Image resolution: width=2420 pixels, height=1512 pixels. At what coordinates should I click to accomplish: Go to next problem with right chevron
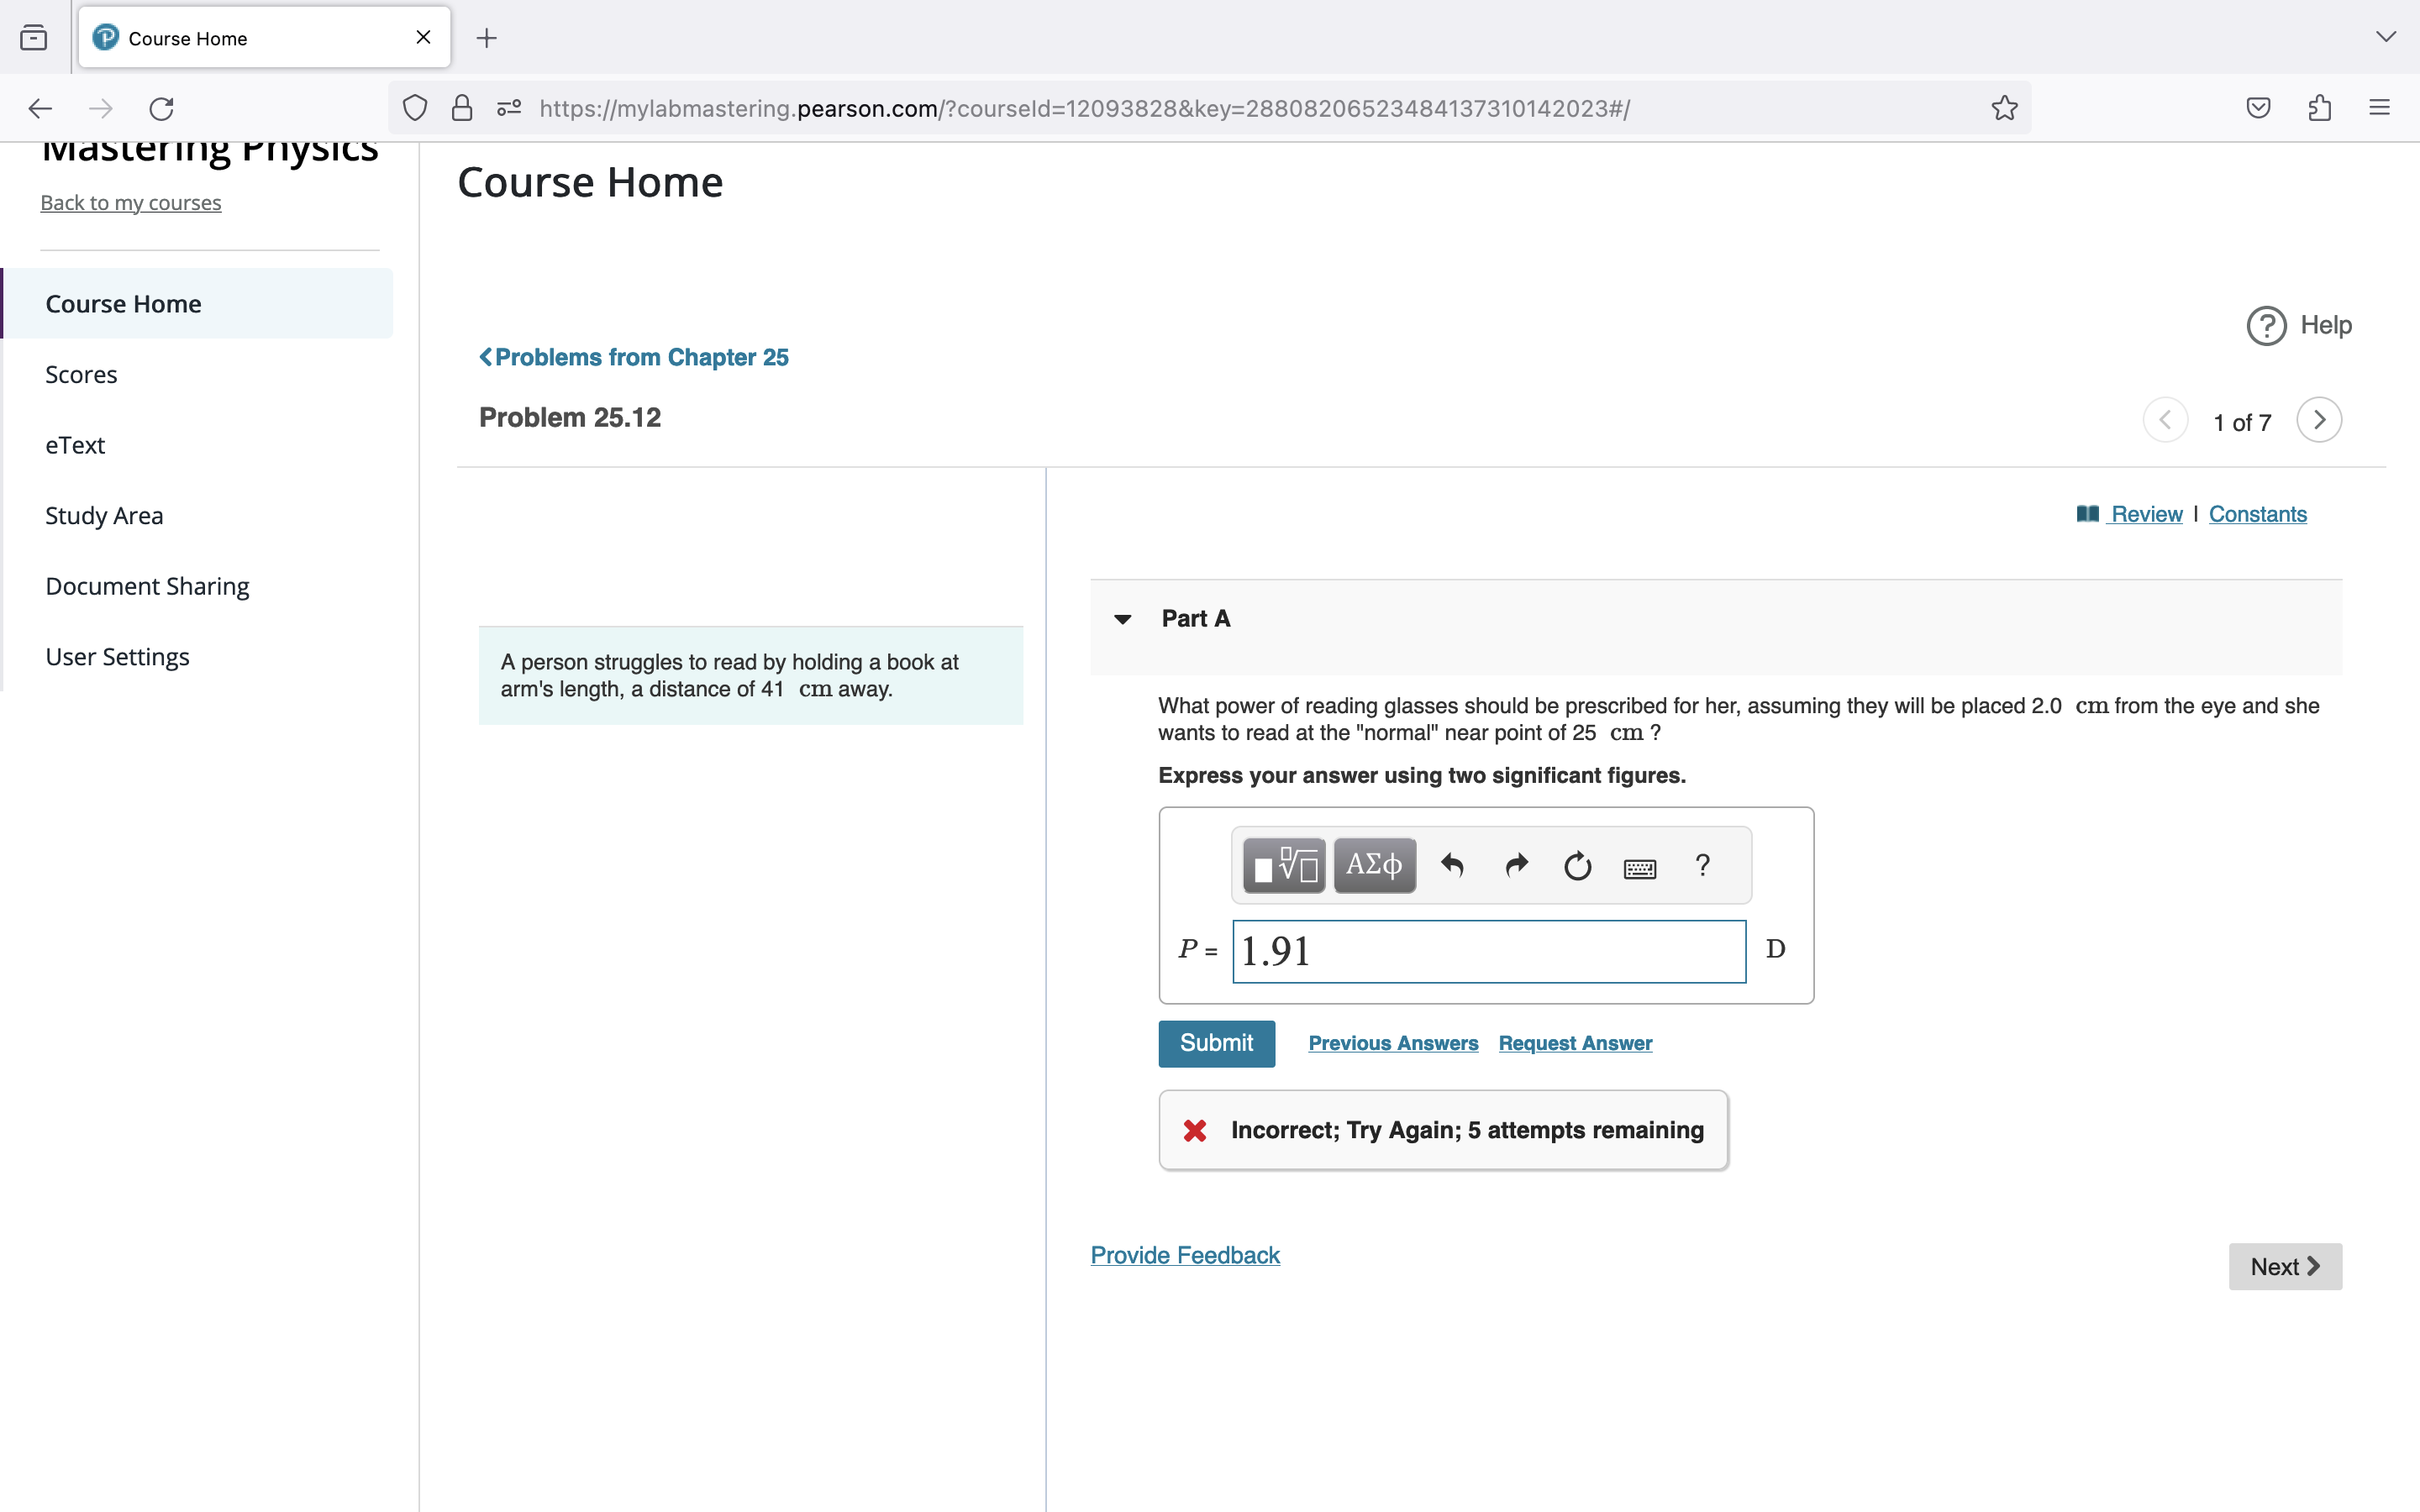2319,420
